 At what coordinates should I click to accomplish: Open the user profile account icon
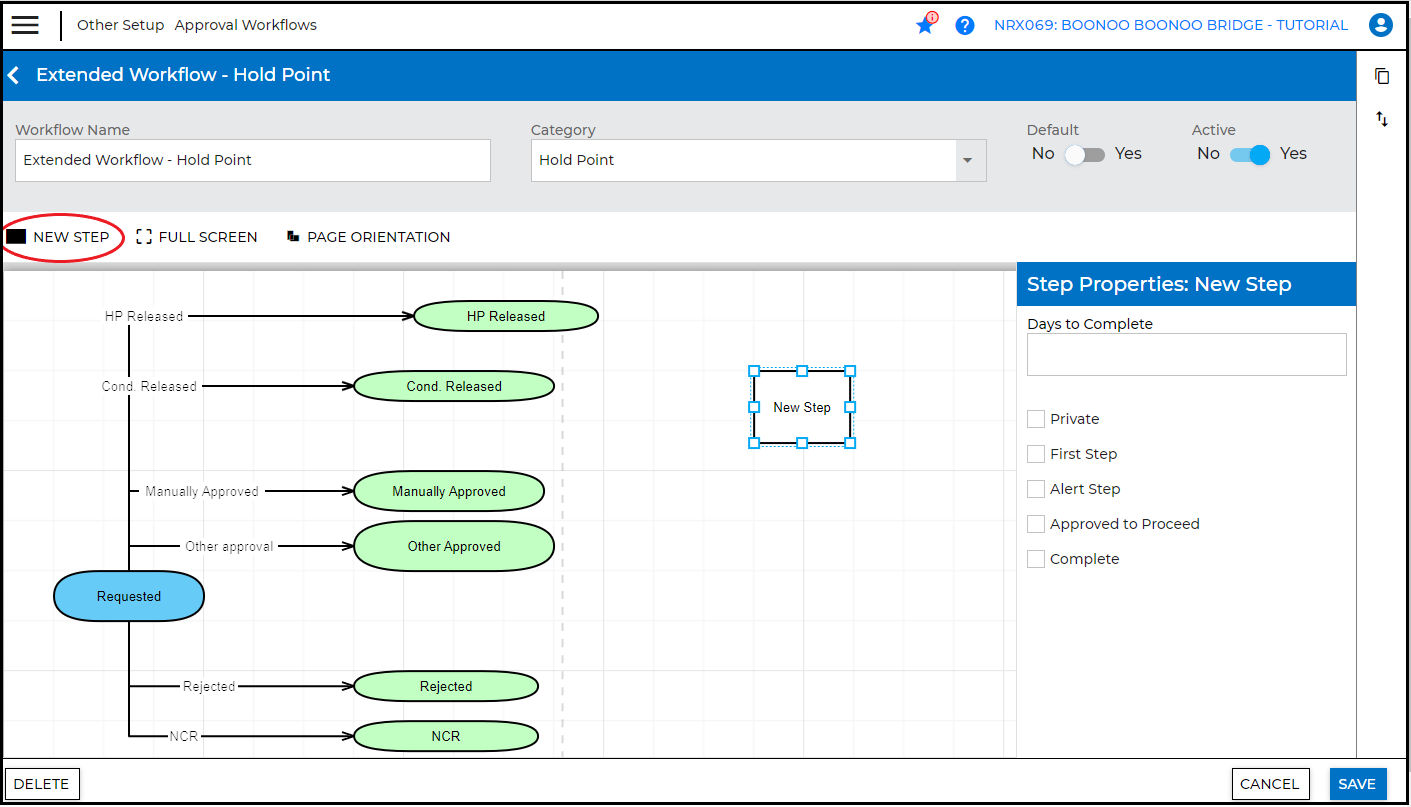coord(1381,25)
